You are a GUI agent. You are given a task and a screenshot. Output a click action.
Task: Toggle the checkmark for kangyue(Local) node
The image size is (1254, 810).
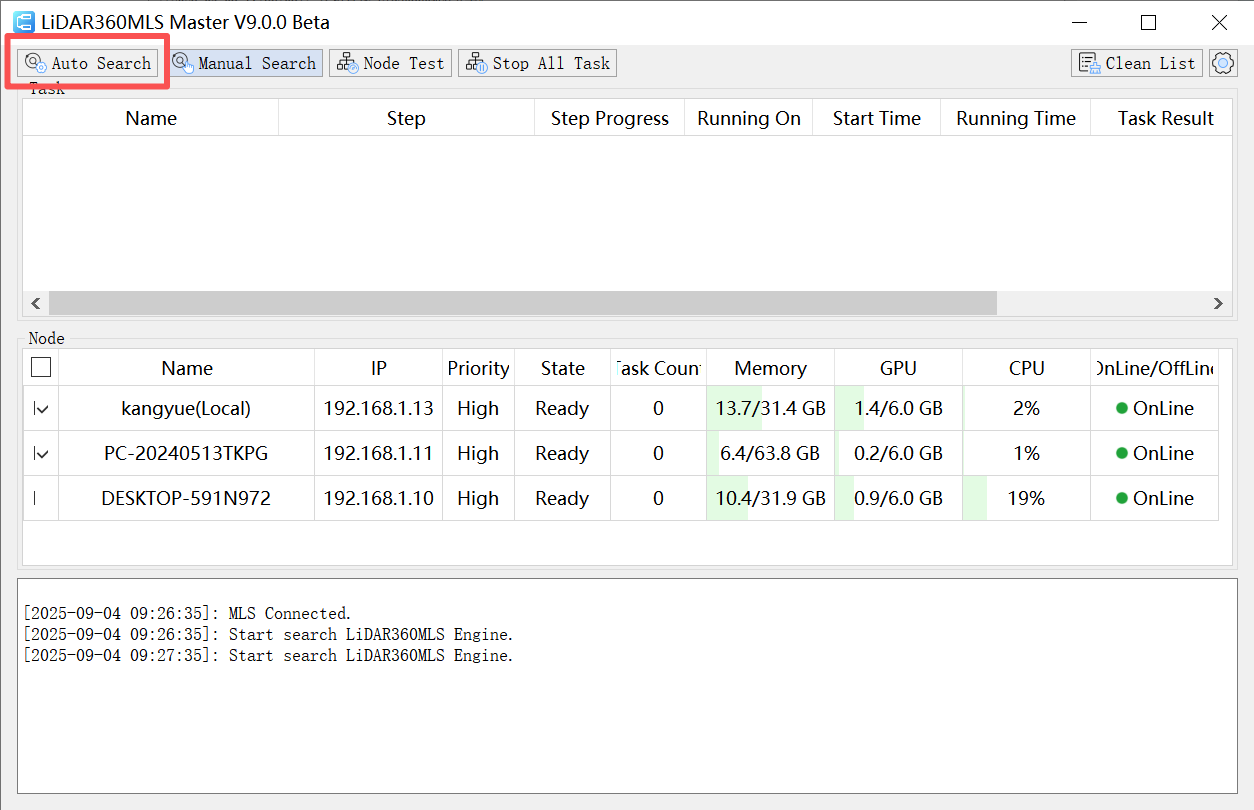41,408
